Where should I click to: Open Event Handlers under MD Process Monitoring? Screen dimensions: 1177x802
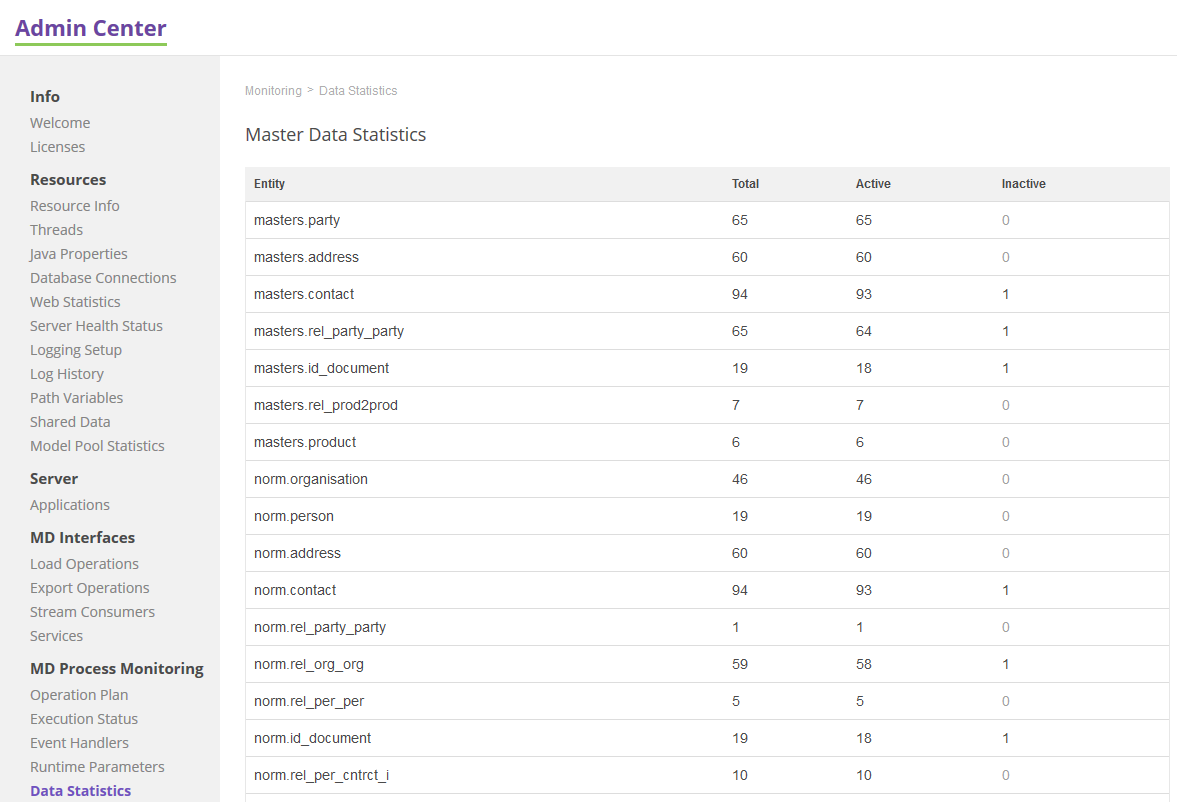(x=79, y=742)
